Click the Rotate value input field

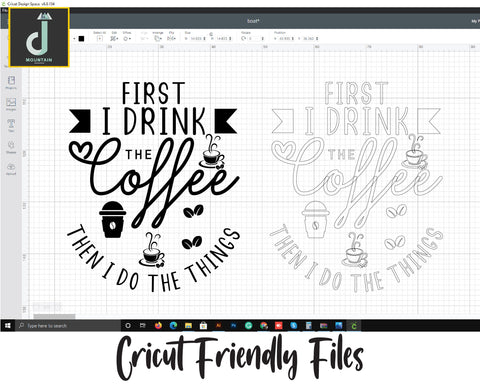click(254, 39)
